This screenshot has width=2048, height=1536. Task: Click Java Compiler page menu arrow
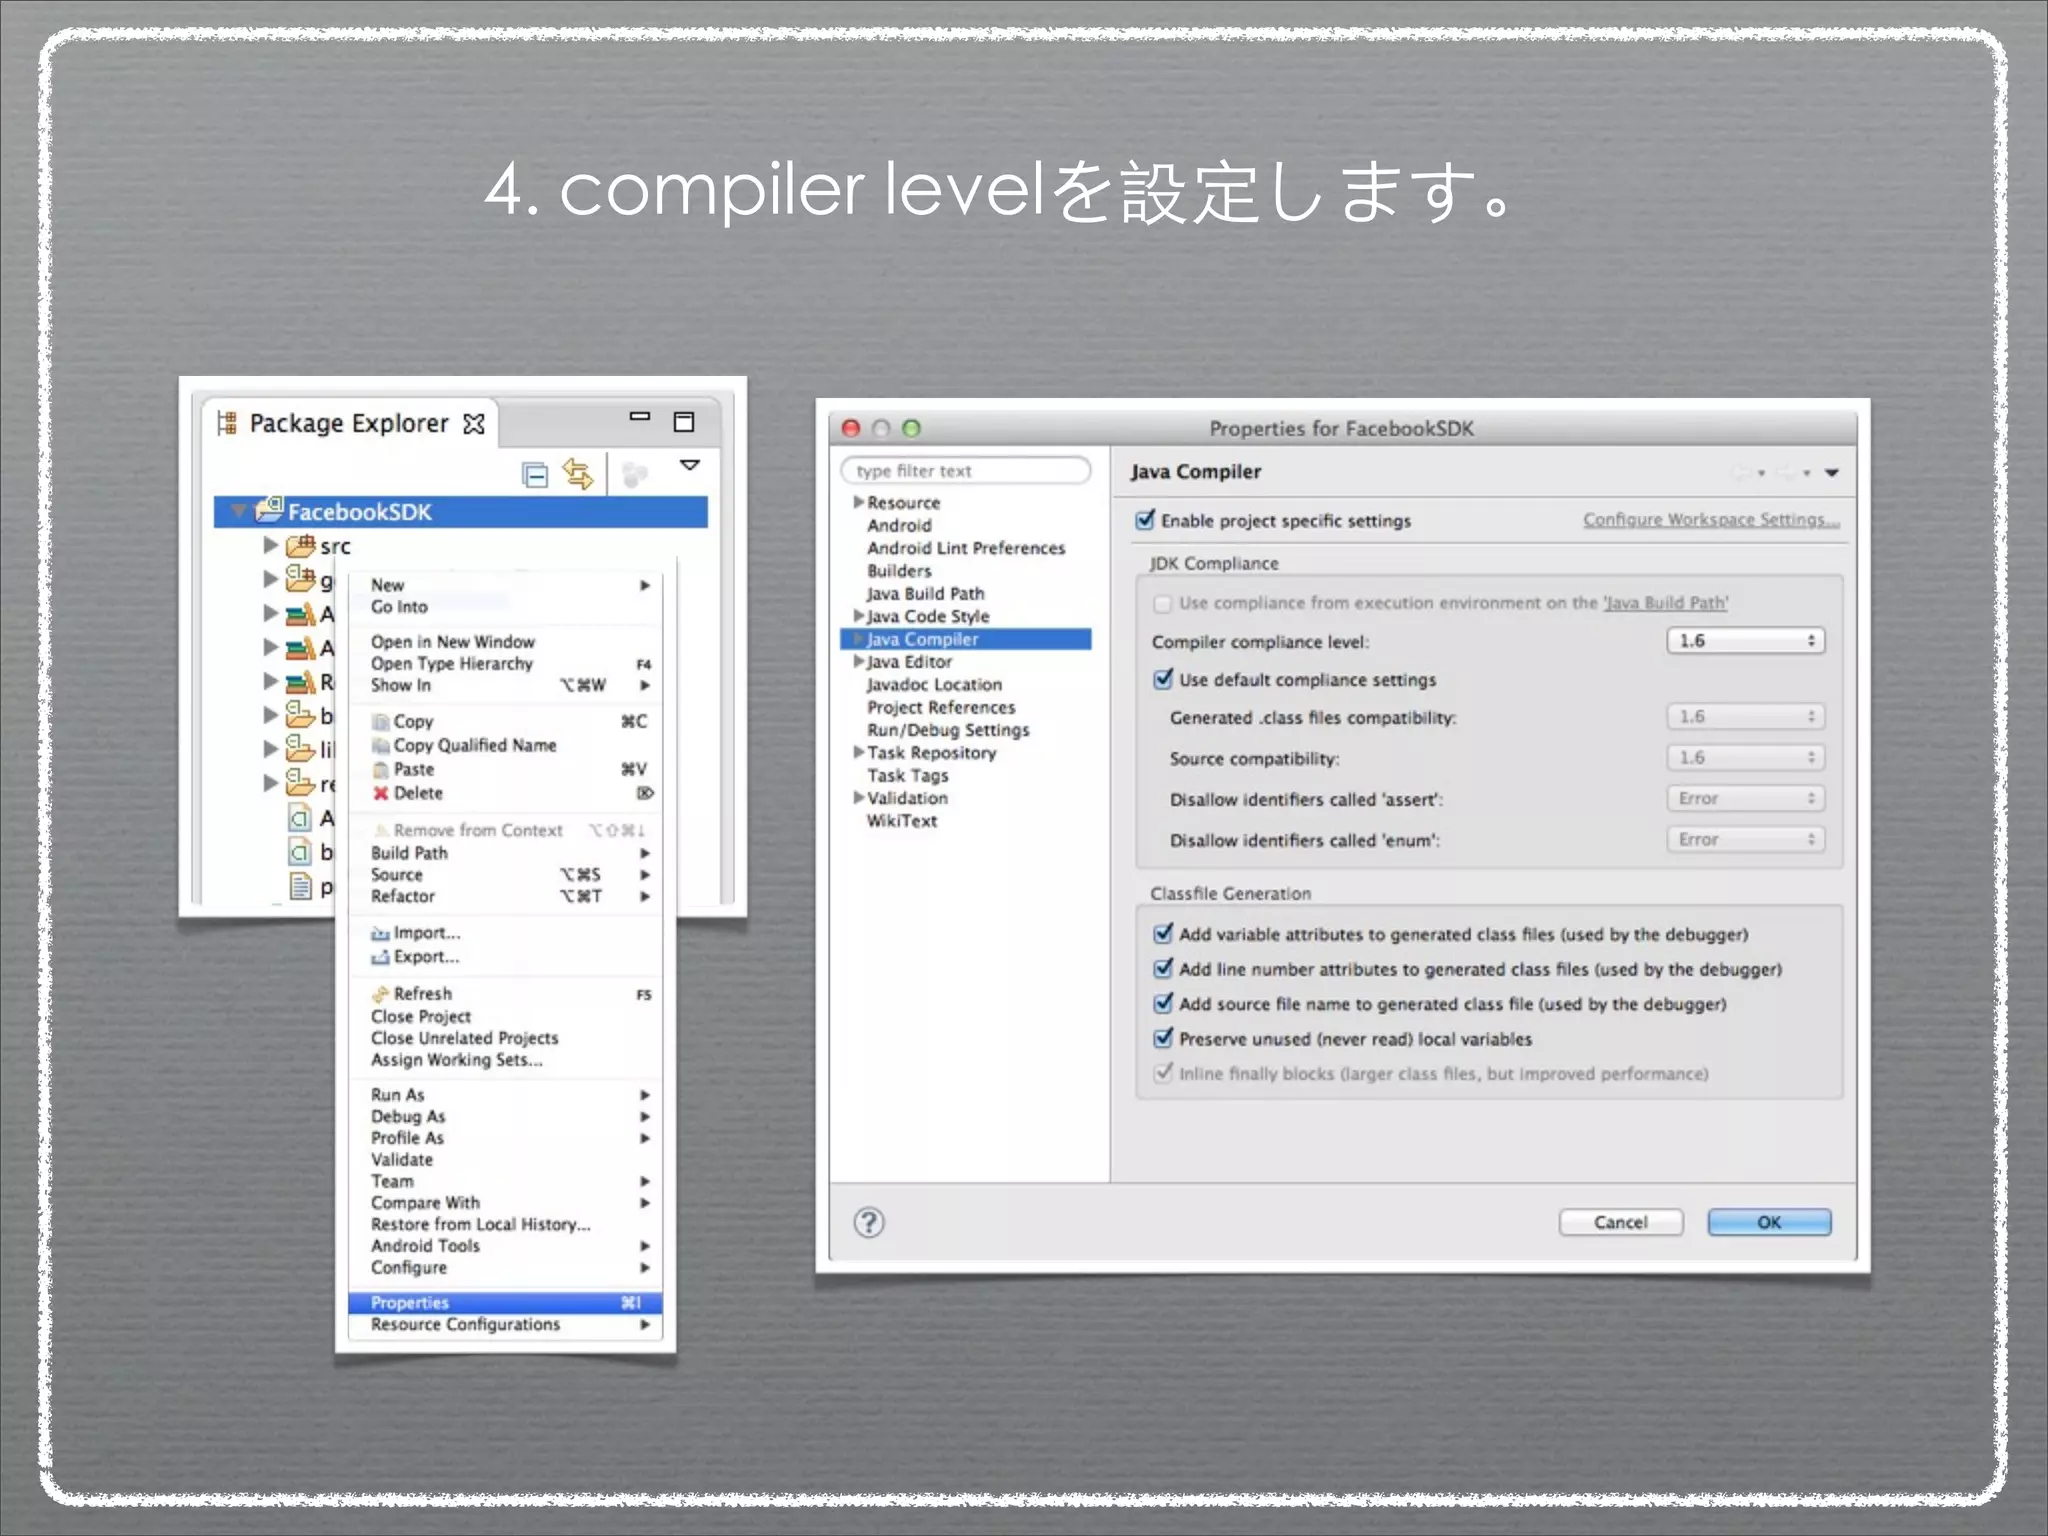click(1832, 473)
